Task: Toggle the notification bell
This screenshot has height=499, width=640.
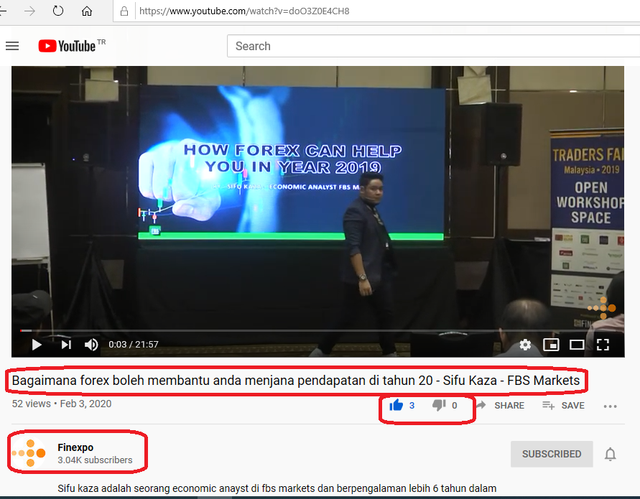Action: pos(610,454)
